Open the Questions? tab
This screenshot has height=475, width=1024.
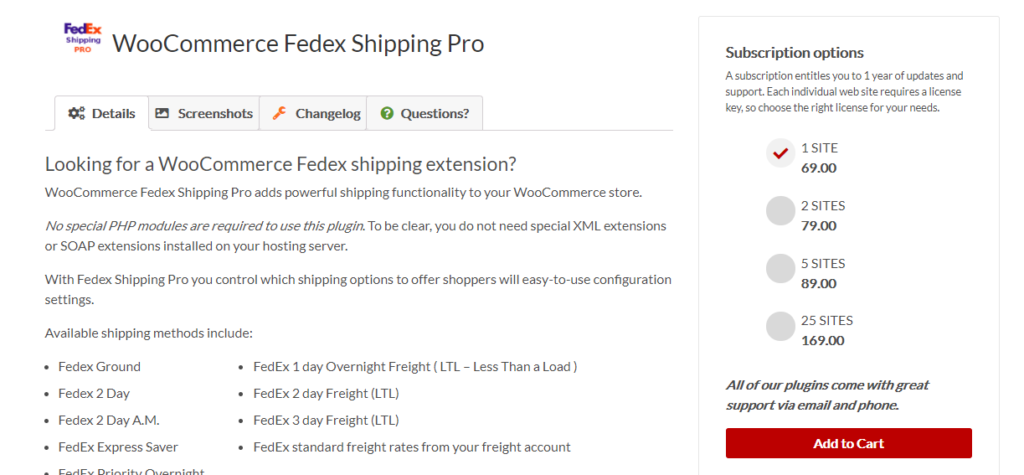424,113
